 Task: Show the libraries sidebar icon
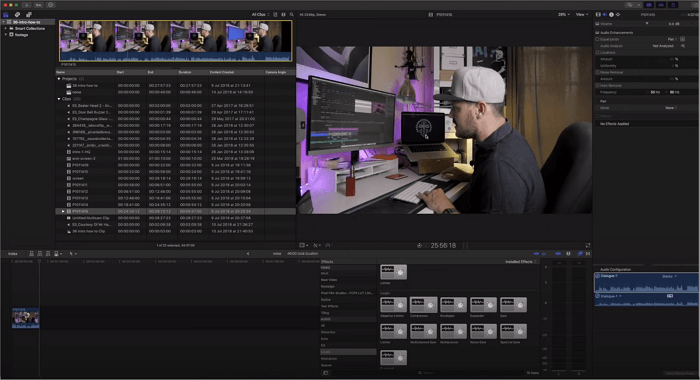point(6,15)
